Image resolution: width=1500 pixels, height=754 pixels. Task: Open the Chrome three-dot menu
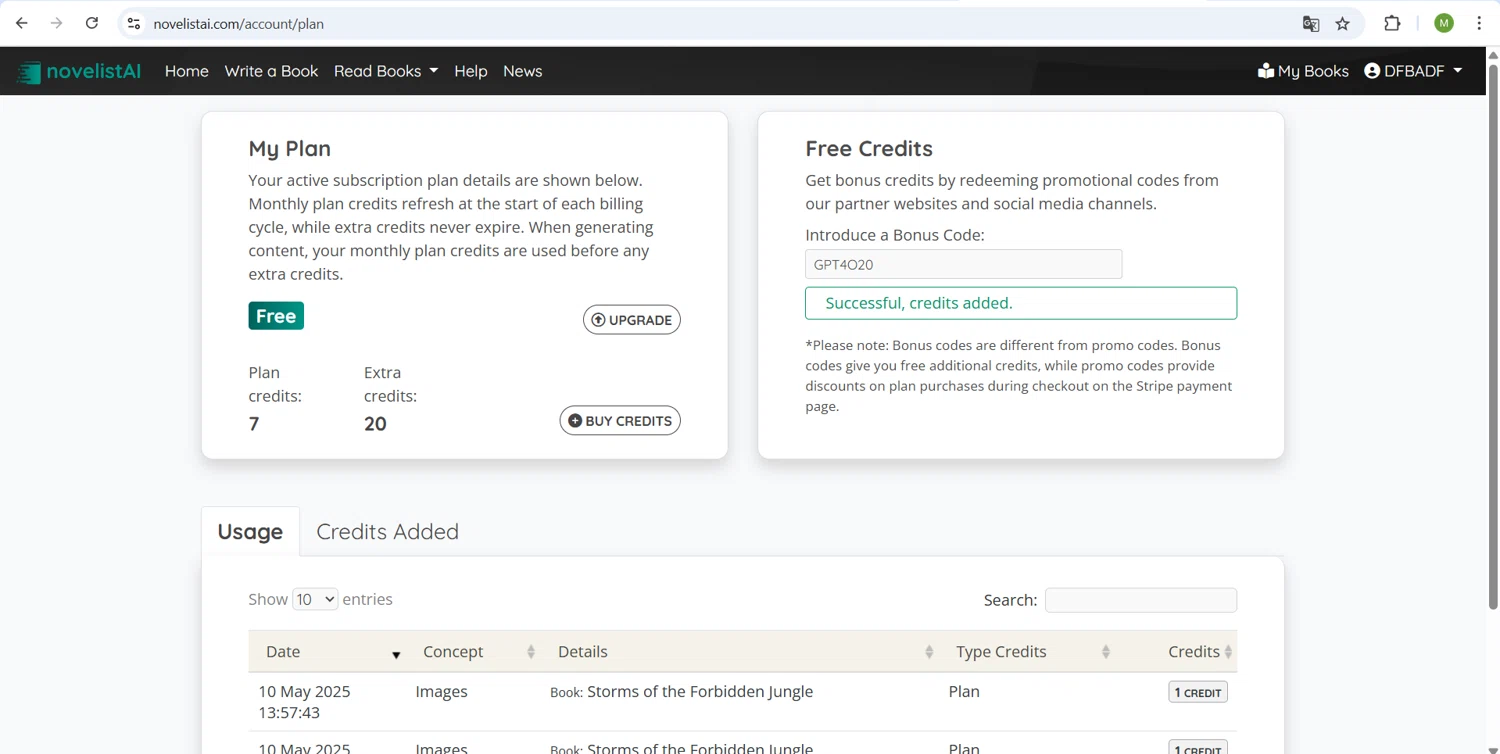point(1479,23)
